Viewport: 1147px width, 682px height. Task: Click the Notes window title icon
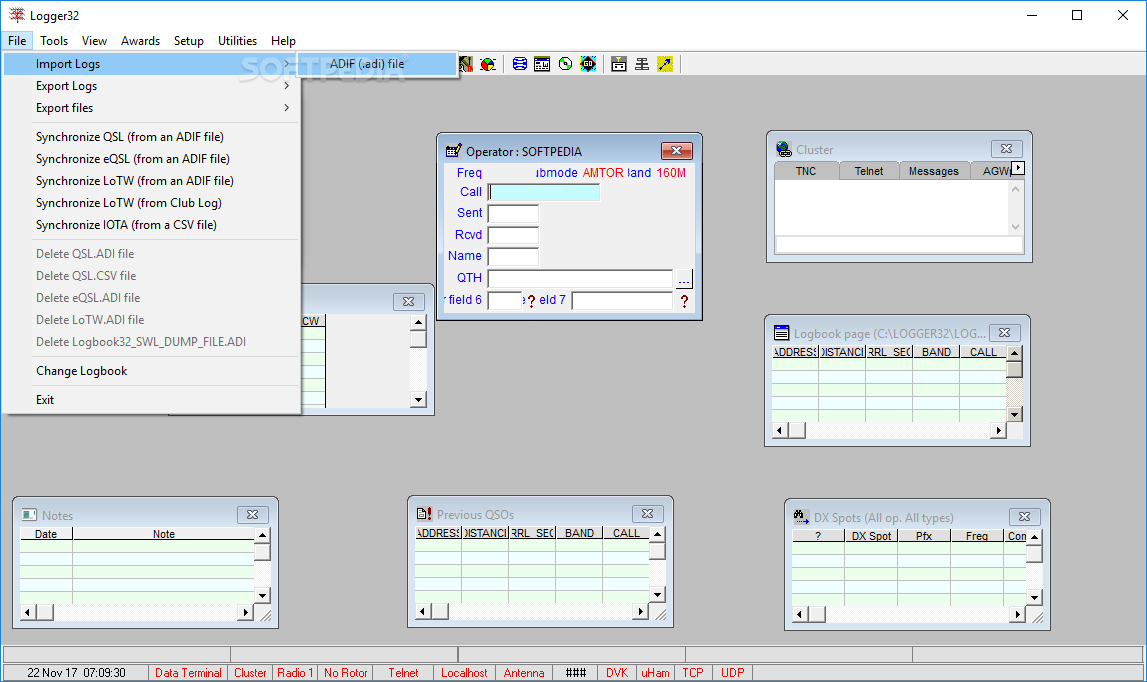(x=29, y=515)
